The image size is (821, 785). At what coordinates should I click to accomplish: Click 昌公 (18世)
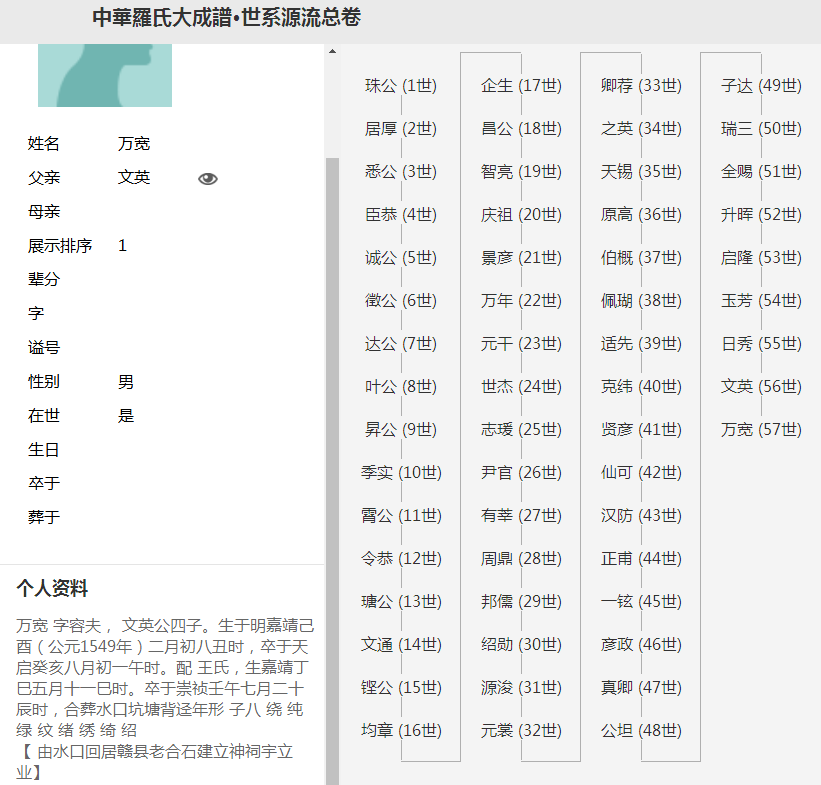click(x=522, y=128)
